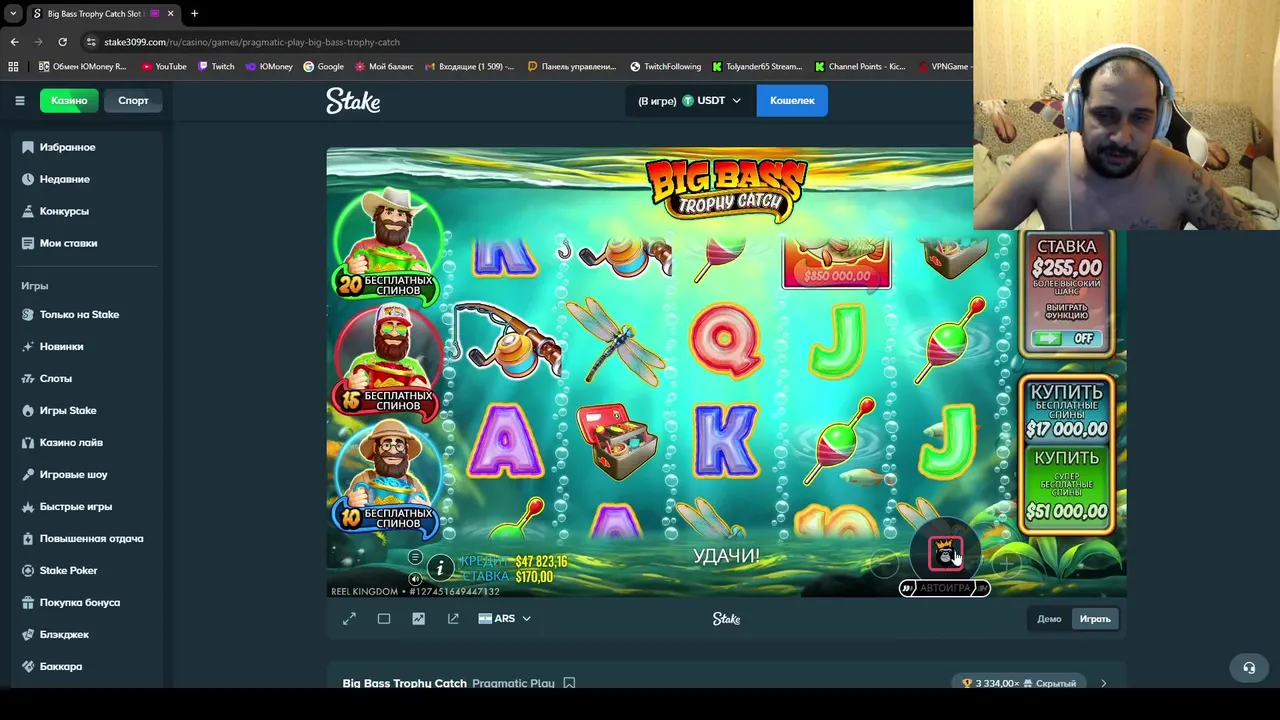Decrease the bet with minus button
This screenshot has width=1280, height=720.
pos(884,565)
